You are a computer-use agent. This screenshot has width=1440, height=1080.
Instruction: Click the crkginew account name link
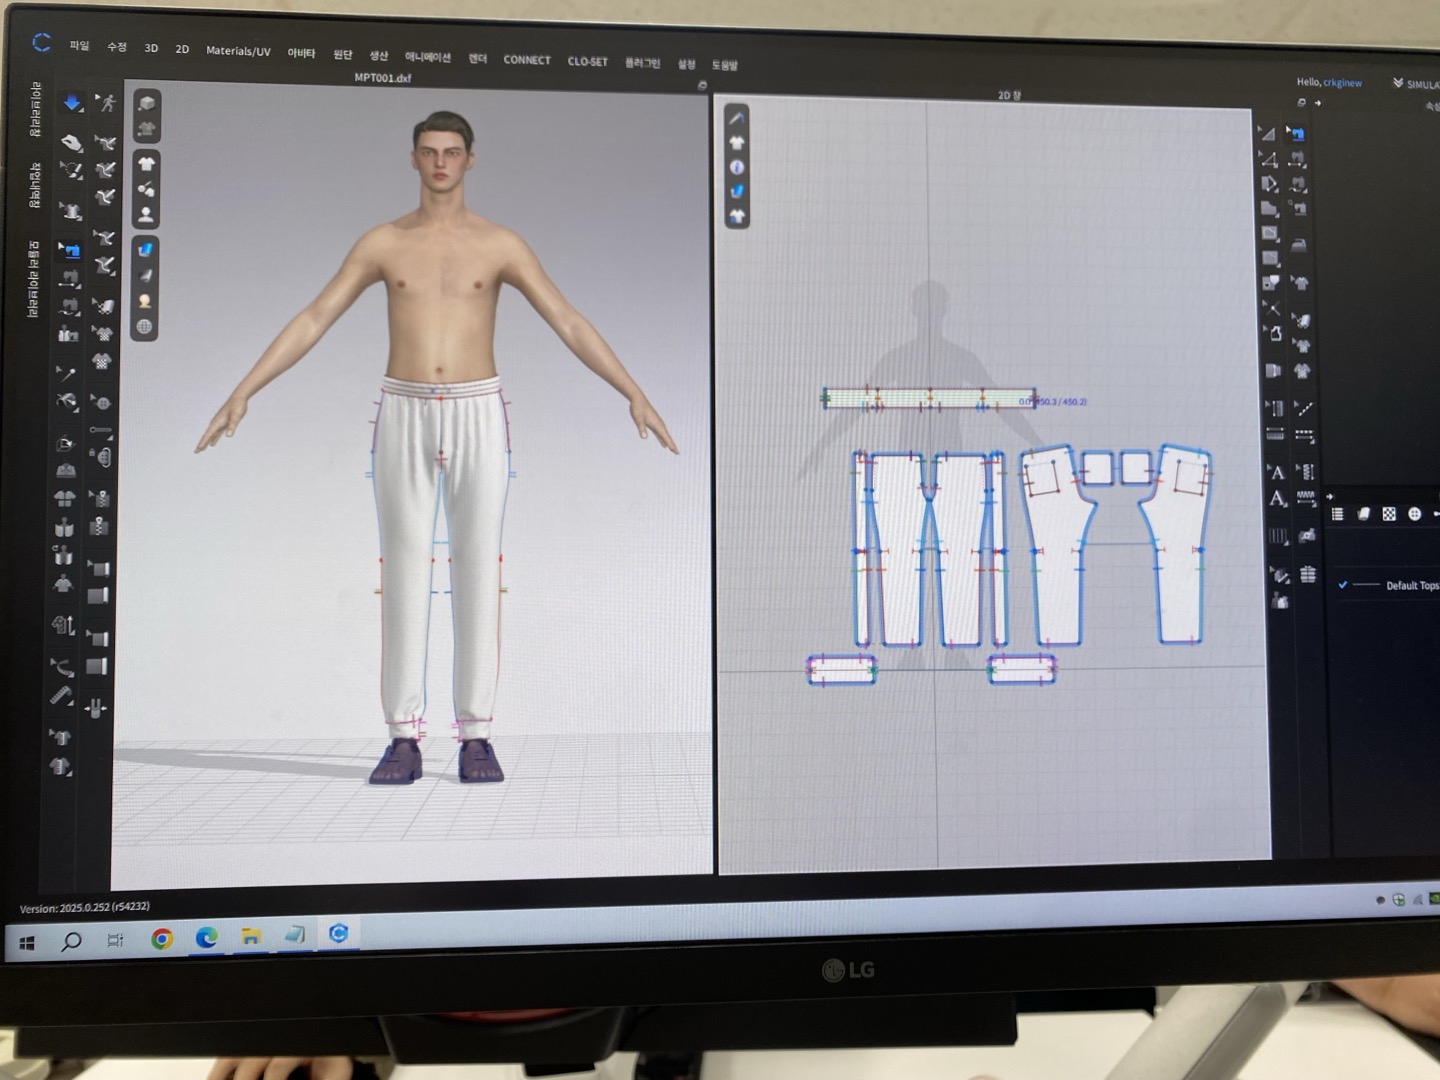tap(1342, 83)
